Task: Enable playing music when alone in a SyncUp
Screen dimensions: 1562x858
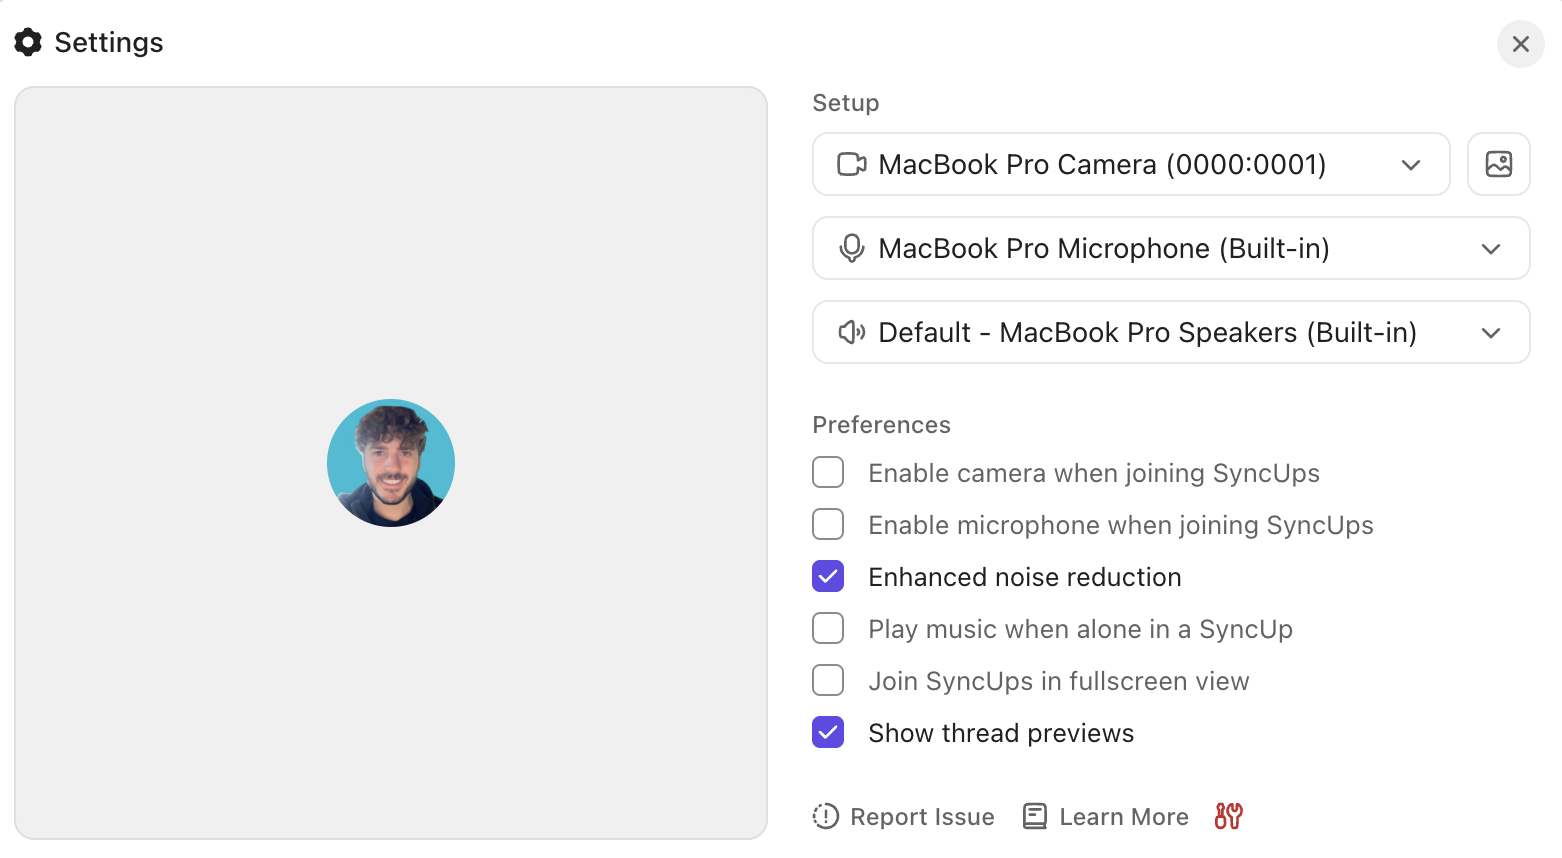Action: point(828,628)
